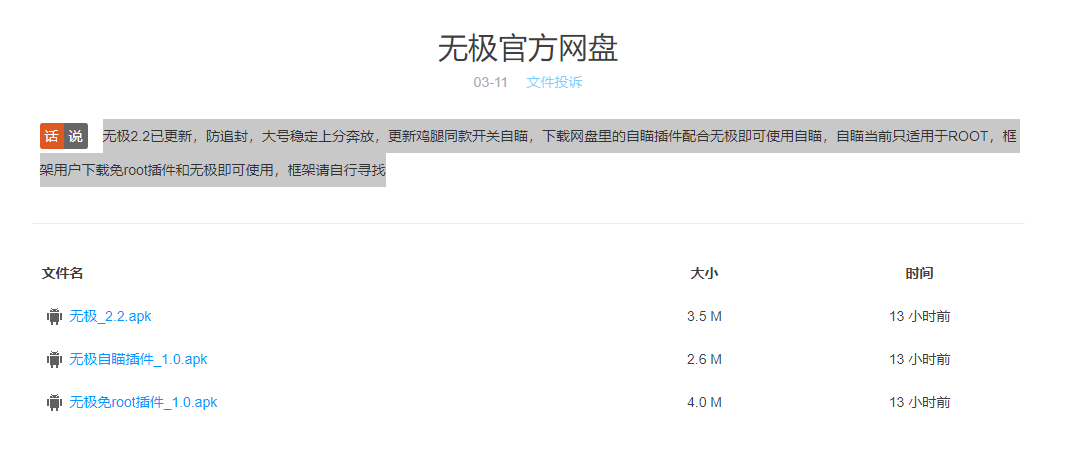Click the upload time of 无极_2.2.apk

[x=919, y=316]
